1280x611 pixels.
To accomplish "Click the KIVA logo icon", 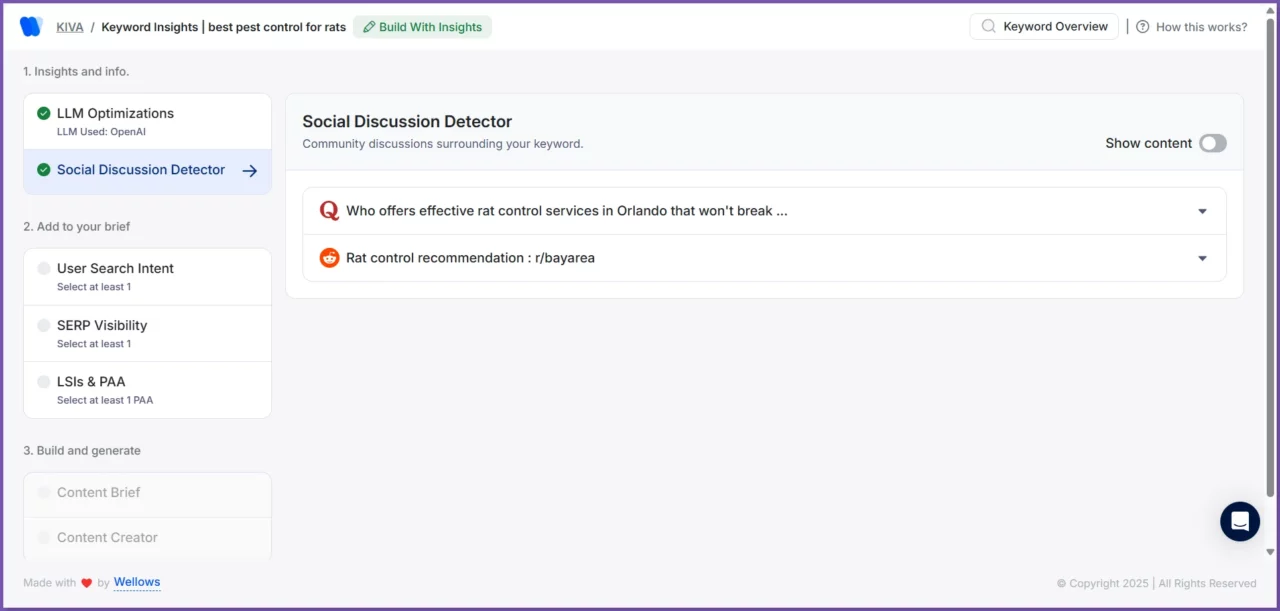I will point(31,26).
